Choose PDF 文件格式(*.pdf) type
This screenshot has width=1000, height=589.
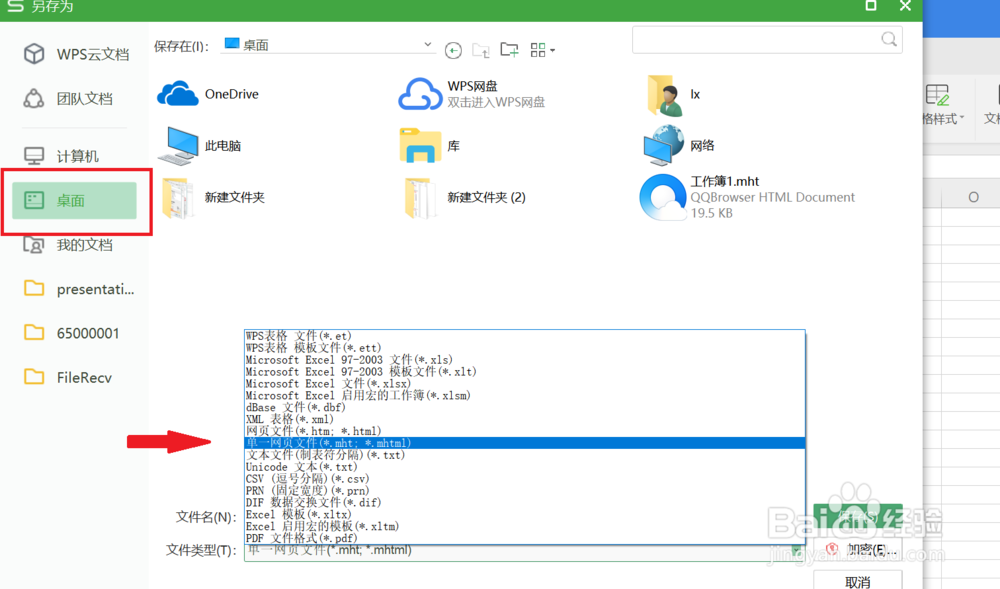[x=524, y=539]
